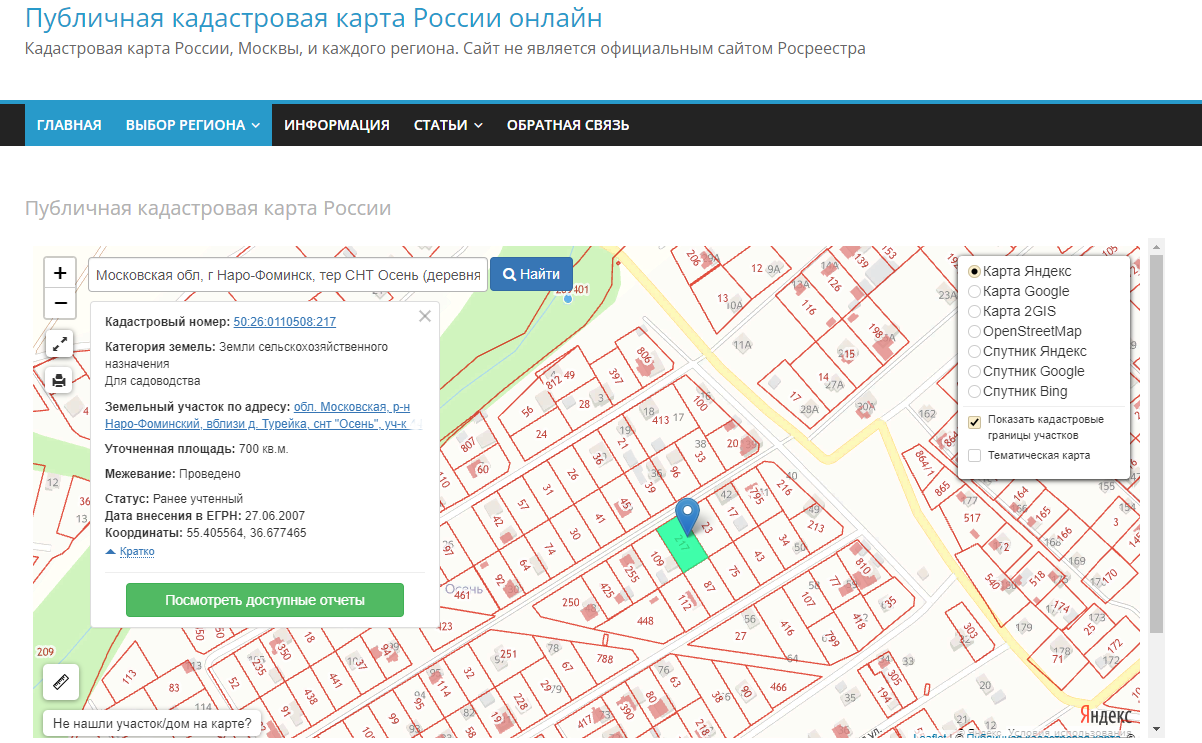Click the highlighted green parcel 217

tap(682, 546)
